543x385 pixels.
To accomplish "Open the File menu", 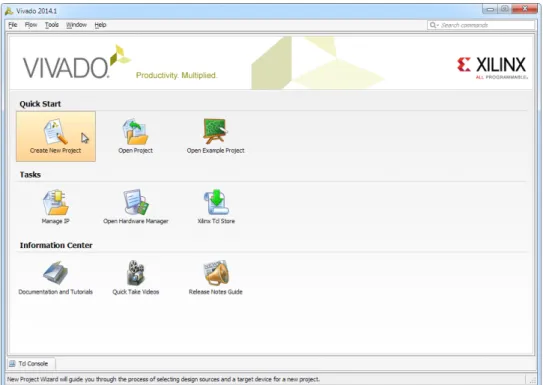I will [13, 25].
